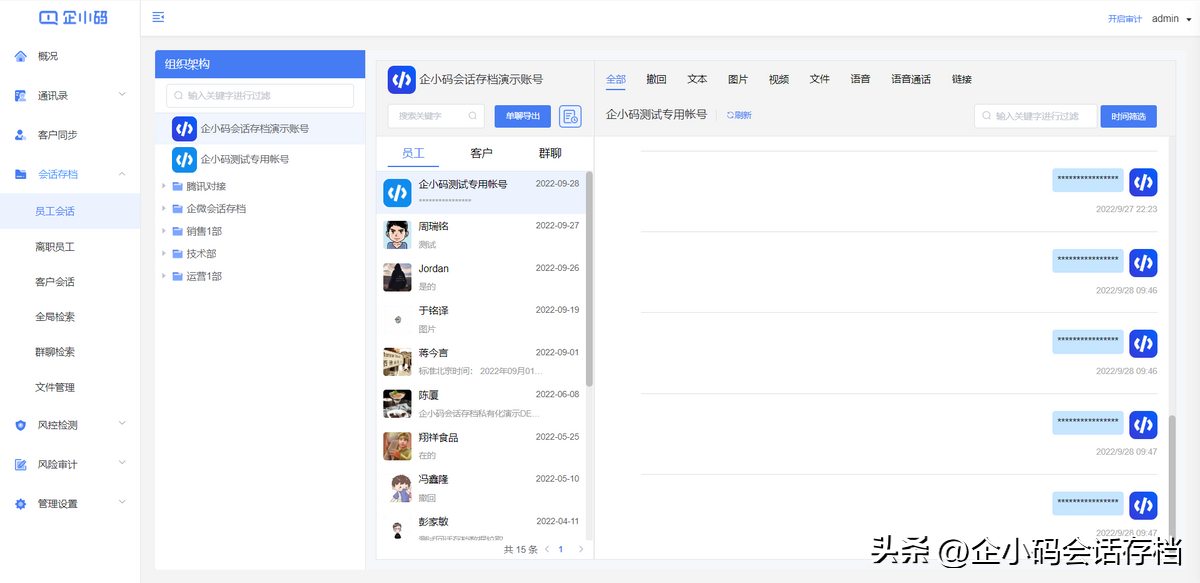This screenshot has width=1200, height=583.
Task: Click the 通讯录 contacts icon in the sidebar
Action: click(21, 96)
